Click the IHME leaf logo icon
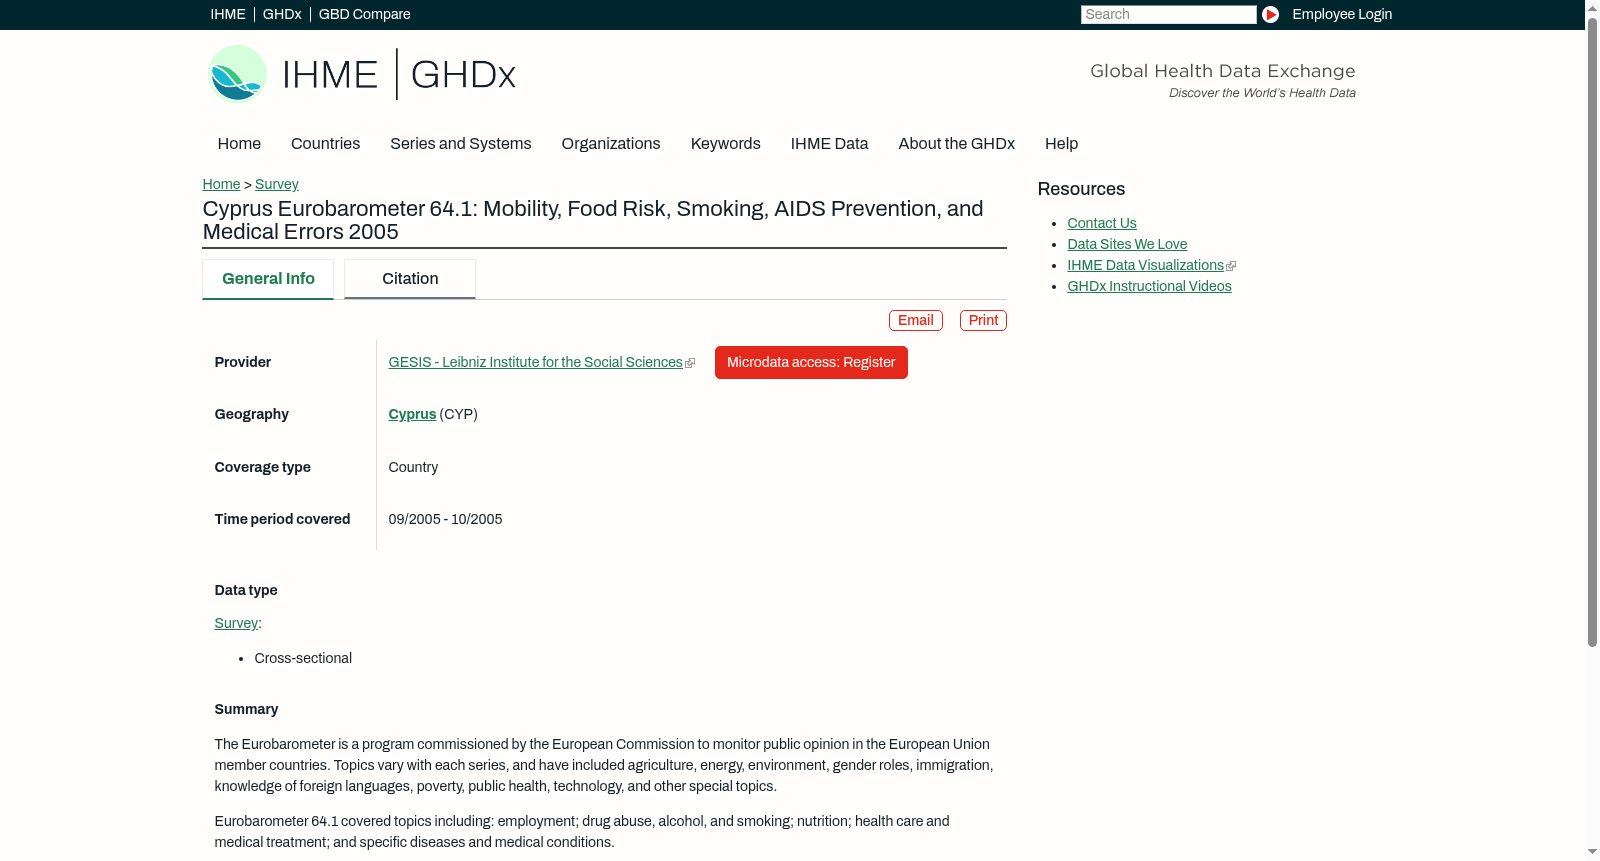 [237, 74]
